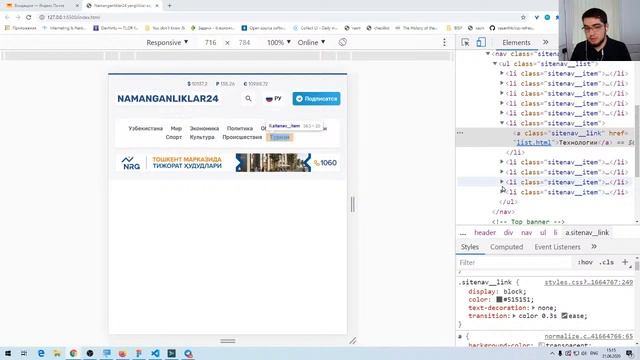Click the #515151 color swatch
The width and height of the screenshot is (640, 360).
click(499, 300)
